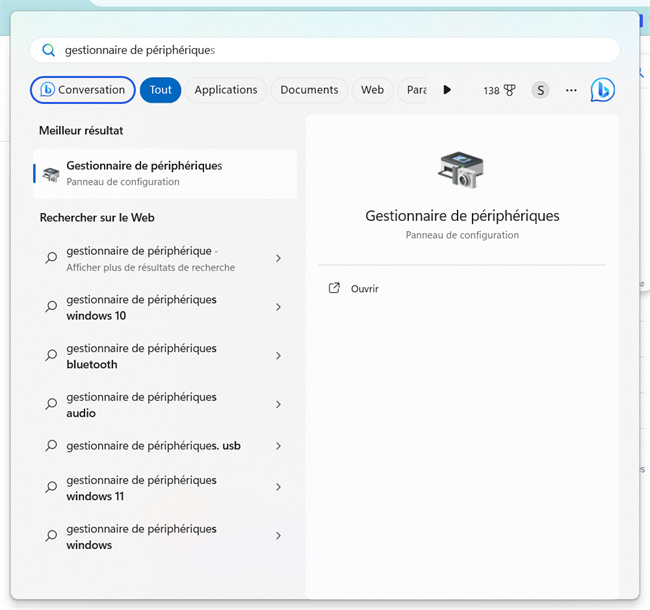The height and width of the screenshot is (610, 650).
Task: Click the search text input field
Action: coord(325,50)
